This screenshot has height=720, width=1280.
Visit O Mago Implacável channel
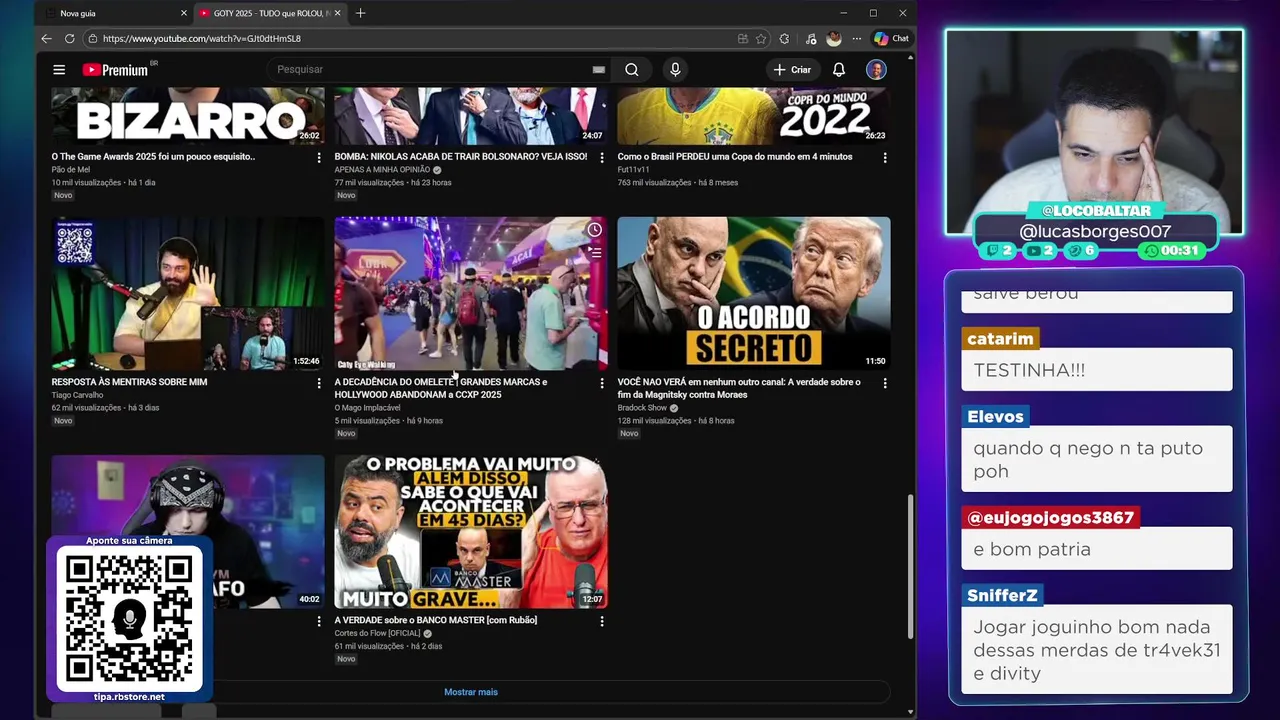[x=367, y=408]
